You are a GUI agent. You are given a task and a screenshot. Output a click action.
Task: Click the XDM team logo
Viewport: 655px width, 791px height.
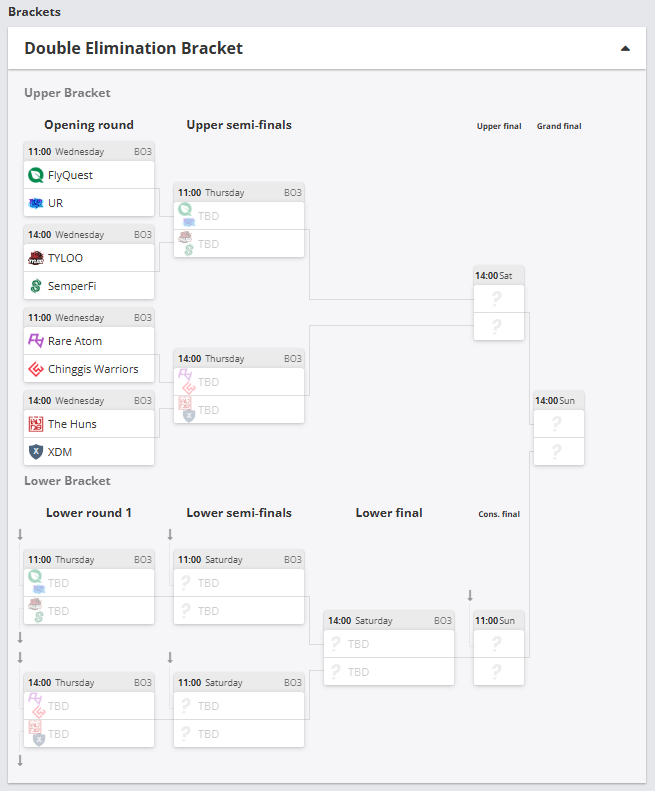click(37, 452)
